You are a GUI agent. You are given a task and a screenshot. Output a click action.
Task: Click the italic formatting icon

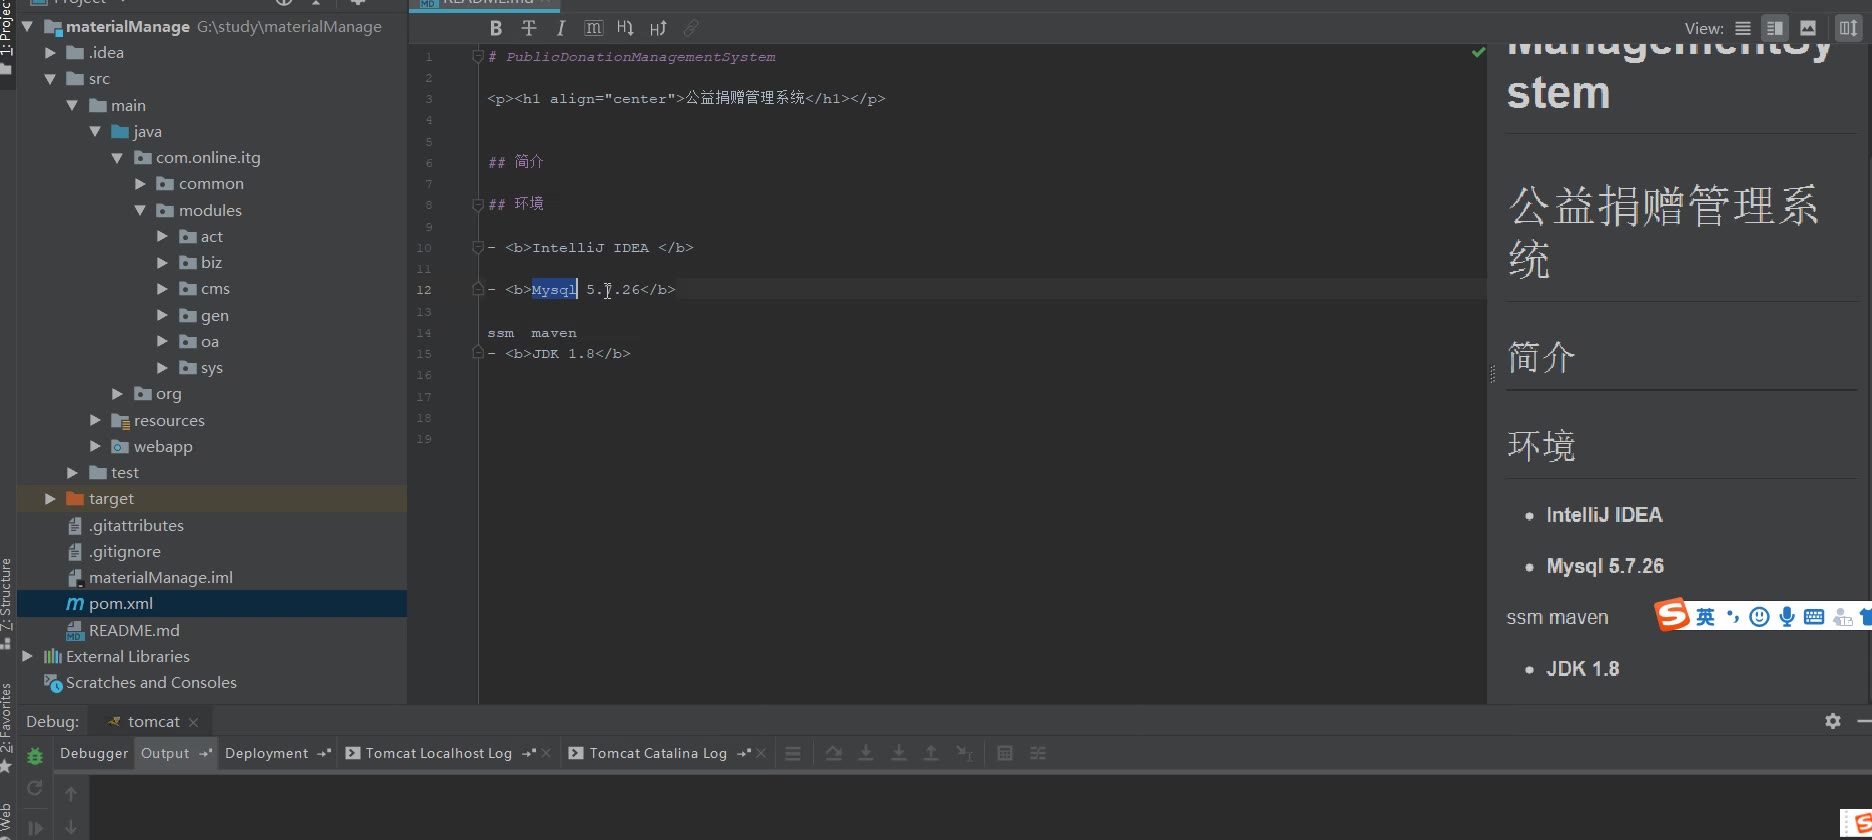[x=560, y=28]
